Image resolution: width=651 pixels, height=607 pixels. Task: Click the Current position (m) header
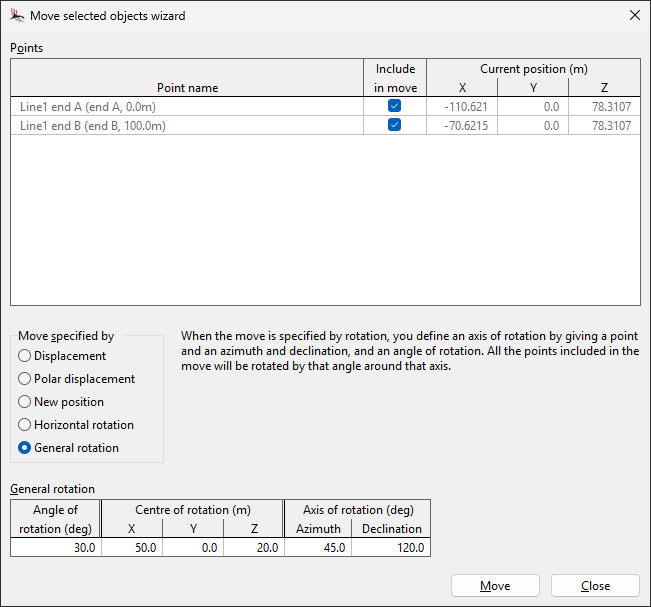(x=534, y=69)
